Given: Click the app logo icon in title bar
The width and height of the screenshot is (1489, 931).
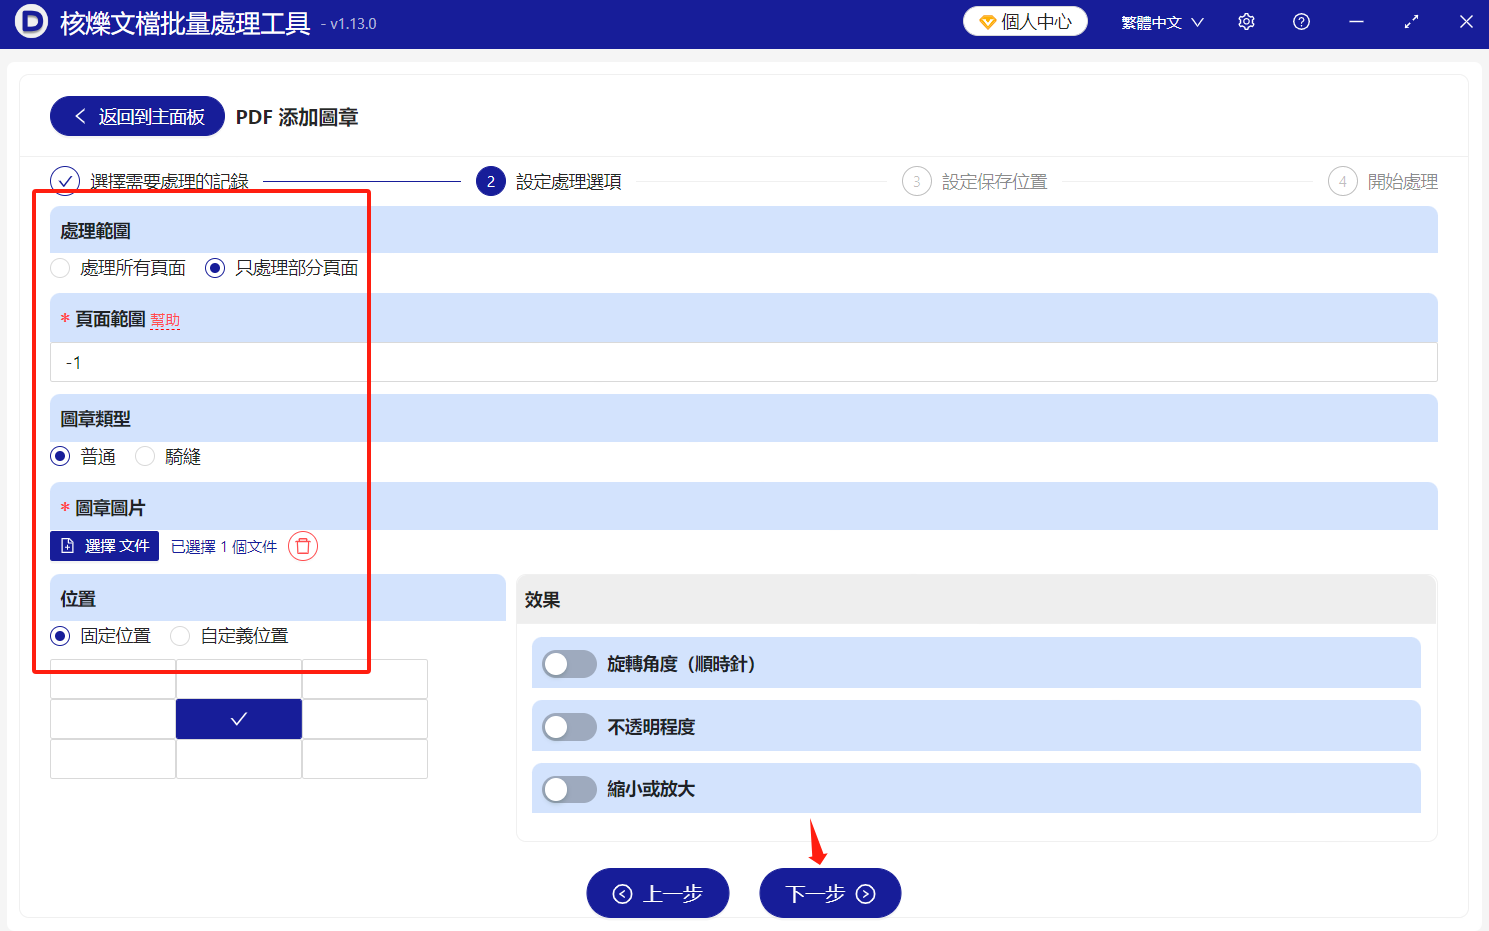Looking at the screenshot, I should point(31,21).
